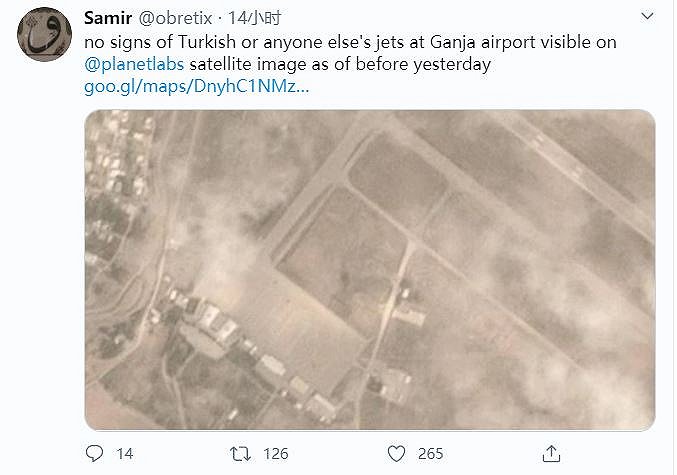Click the runway markings in the satellite image

pos(557,155)
